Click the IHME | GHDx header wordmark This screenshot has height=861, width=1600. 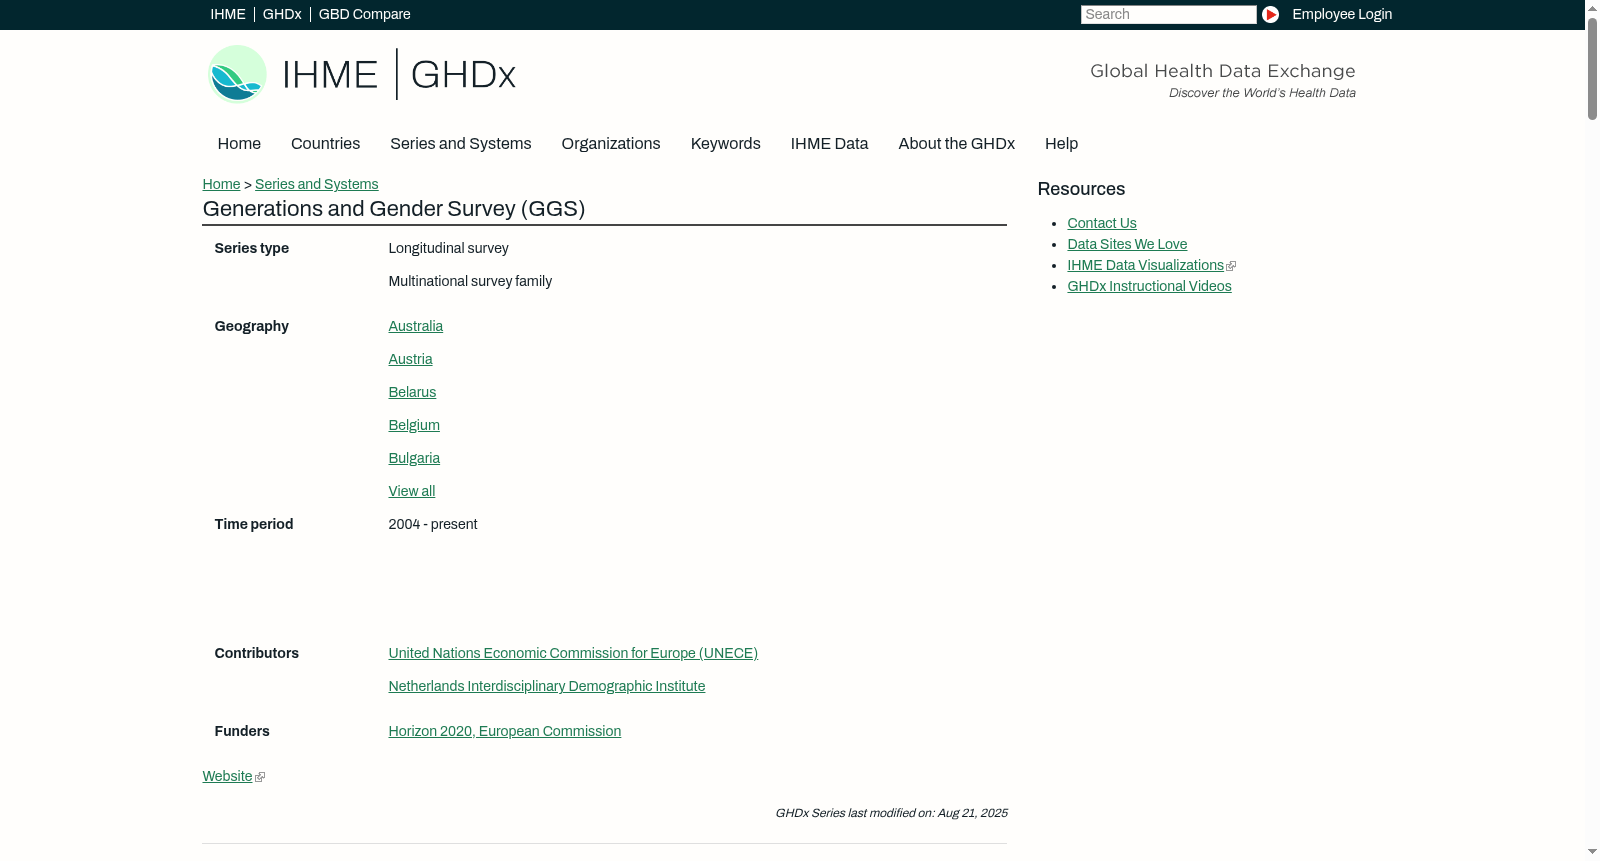coord(399,75)
